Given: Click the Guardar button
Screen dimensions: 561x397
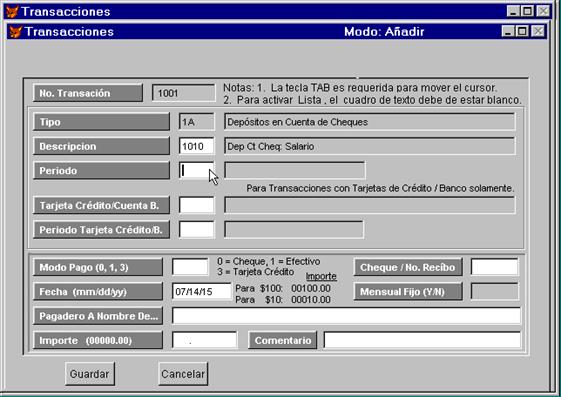Looking at the screenshot, I should (90, 374).
